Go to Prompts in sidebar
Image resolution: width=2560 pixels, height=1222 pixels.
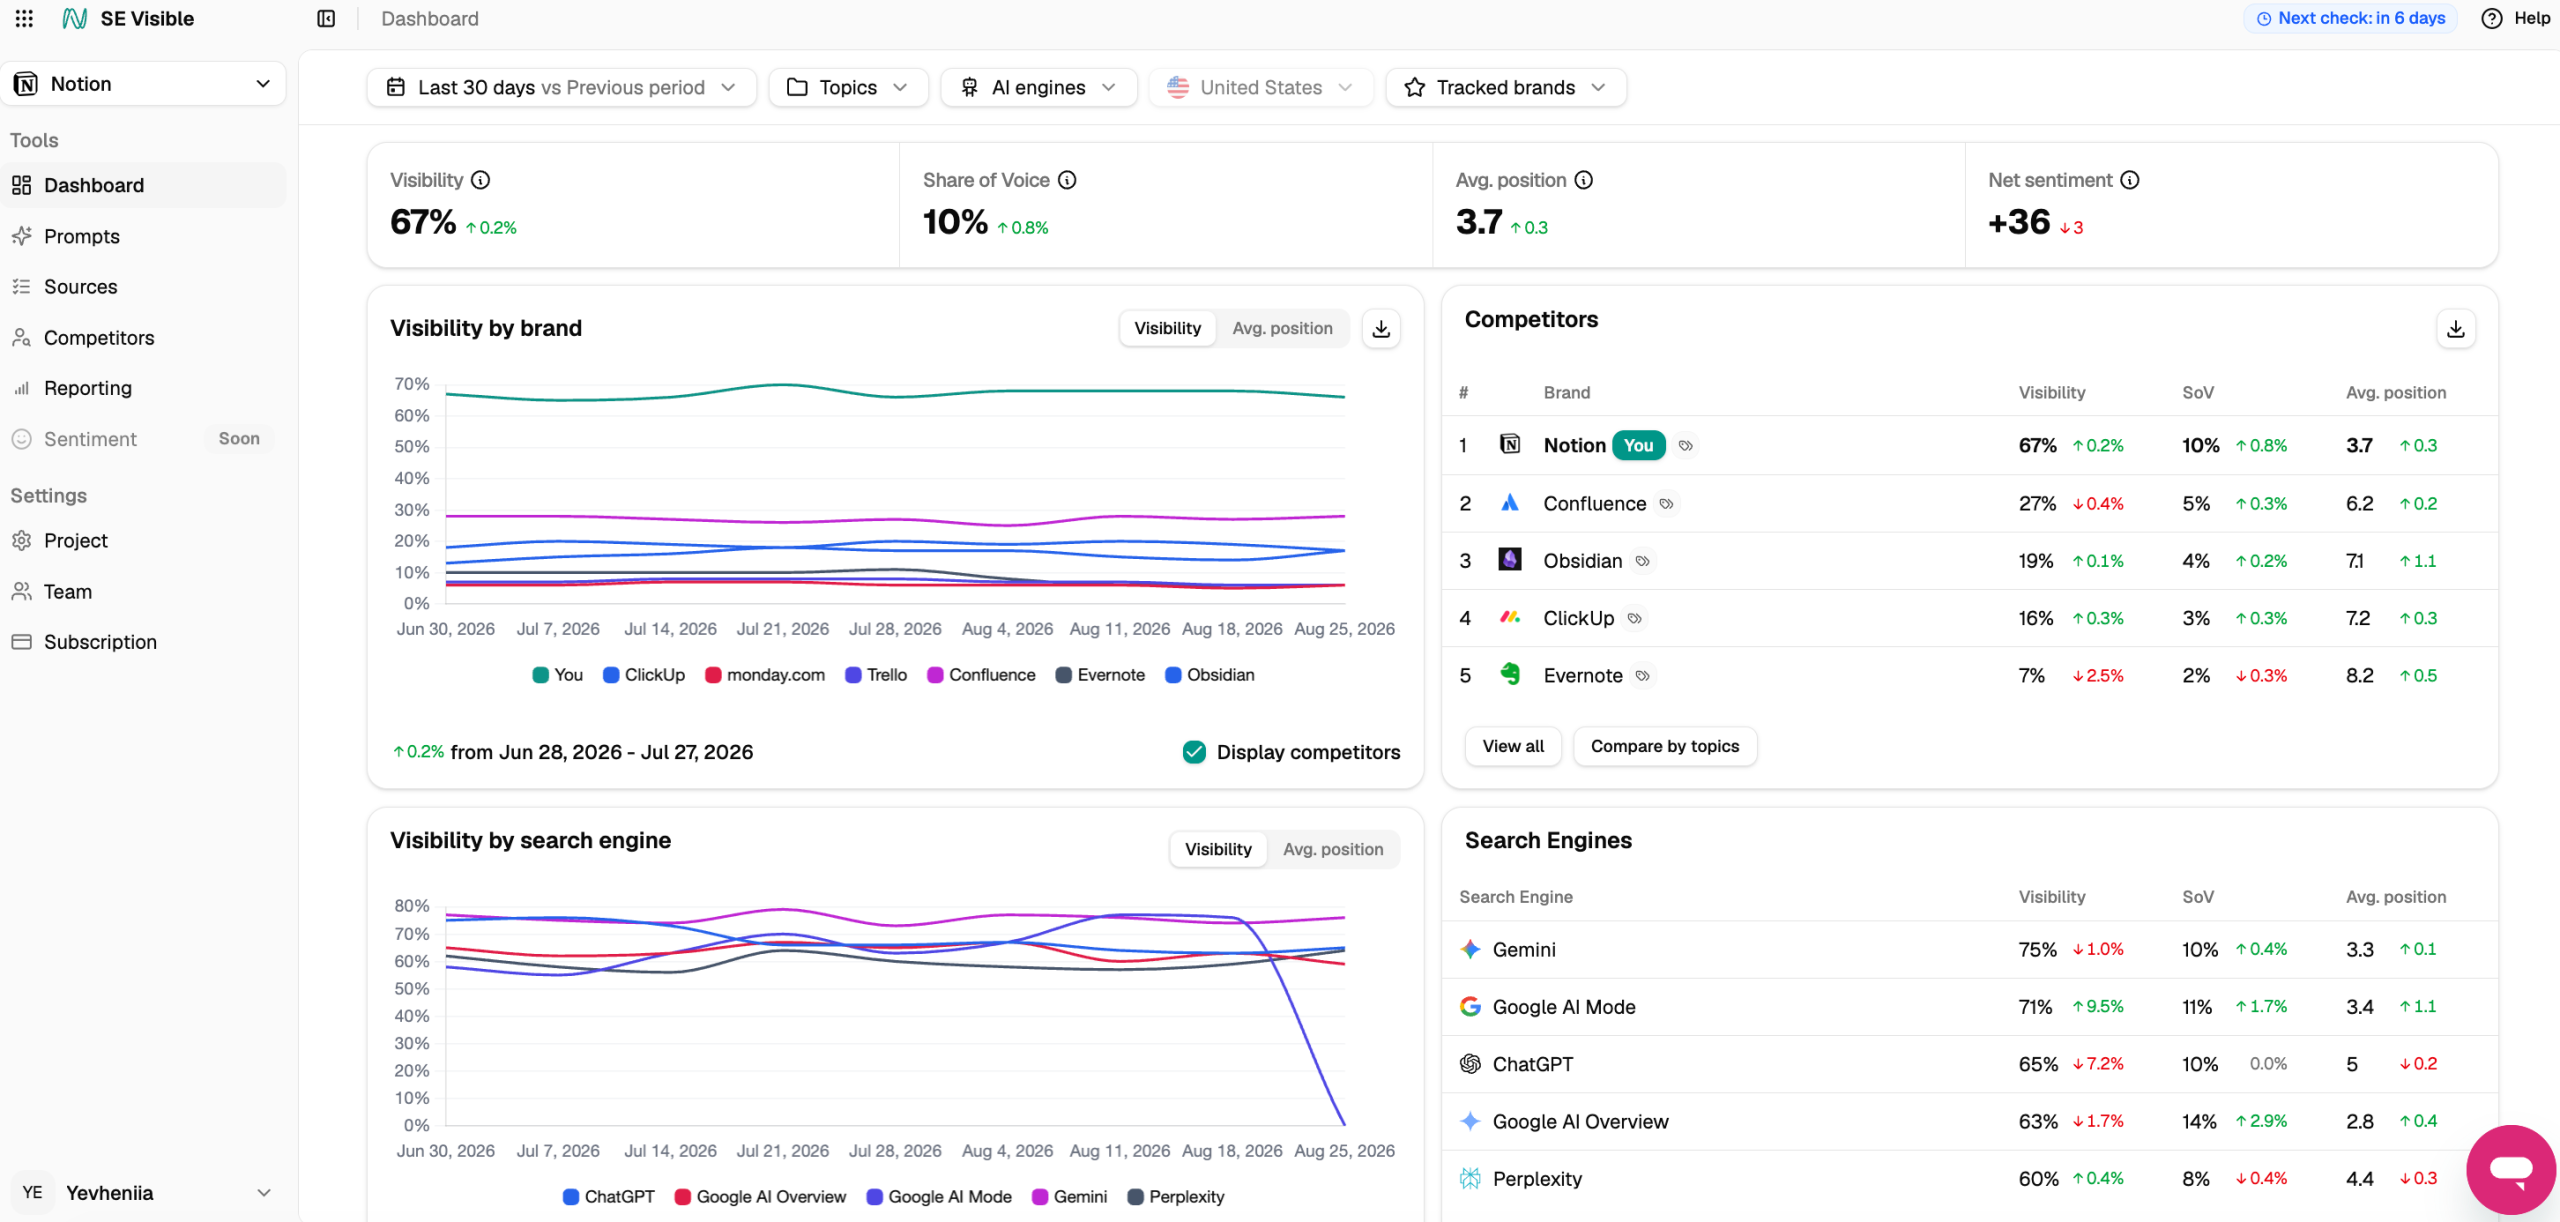click(143, 237)
